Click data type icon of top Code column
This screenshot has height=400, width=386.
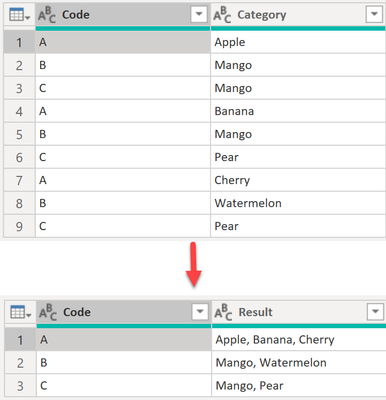pos(47,15)
